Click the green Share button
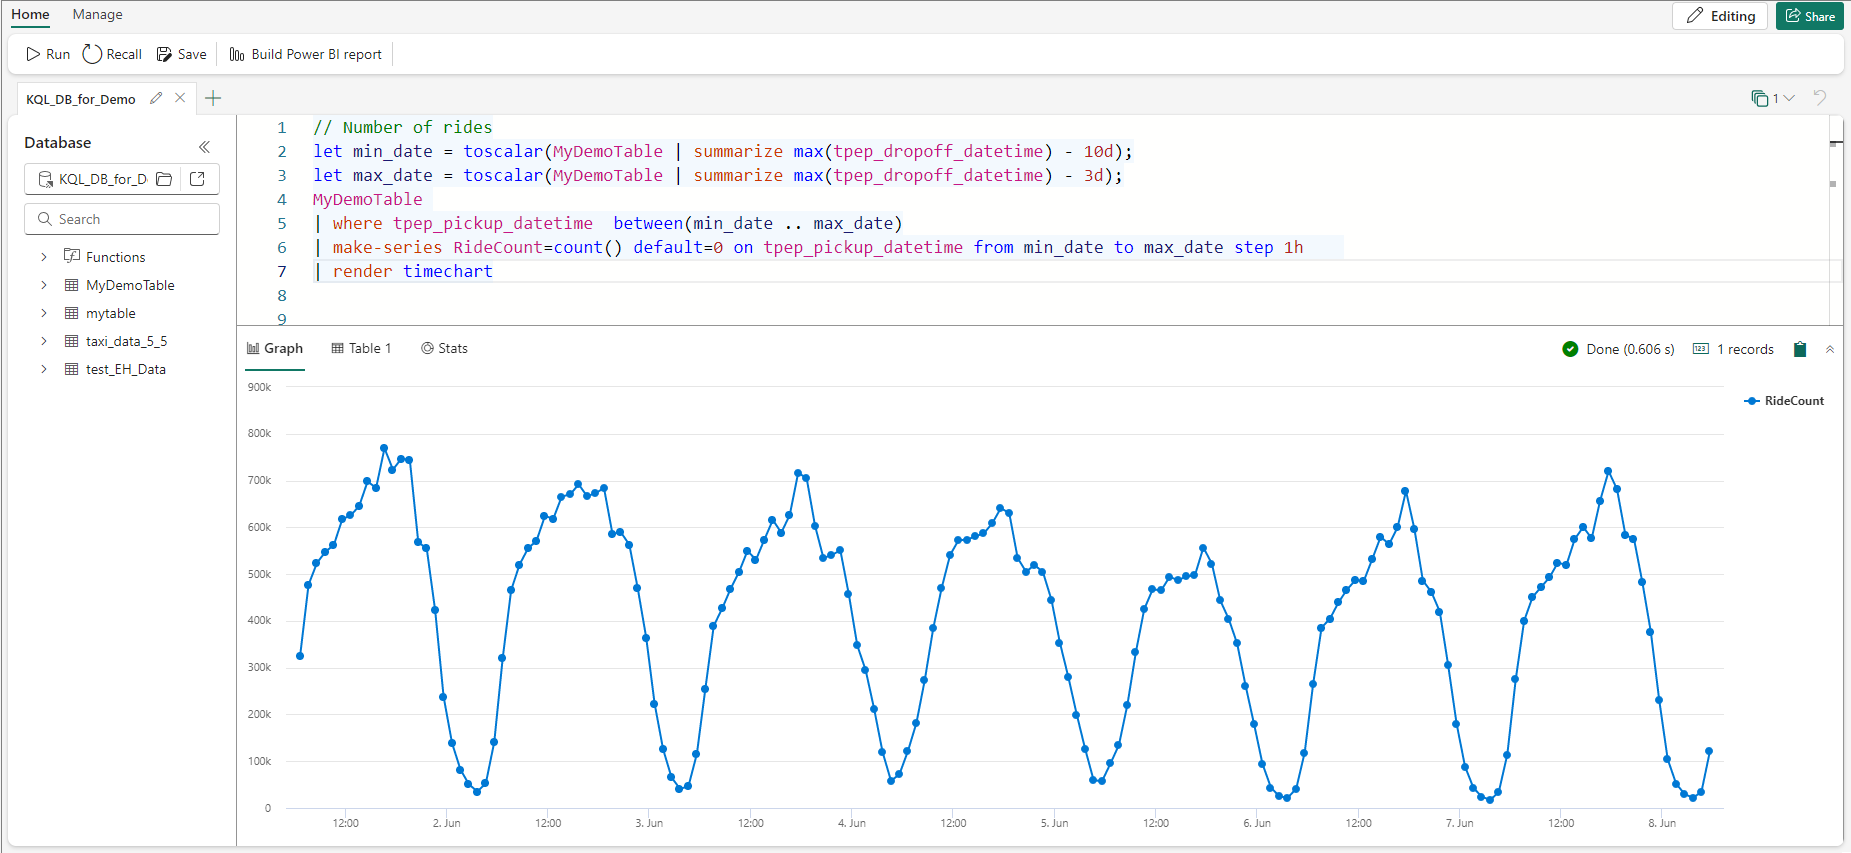This screenshot has width=1851, height=853. click(1810, 16)
